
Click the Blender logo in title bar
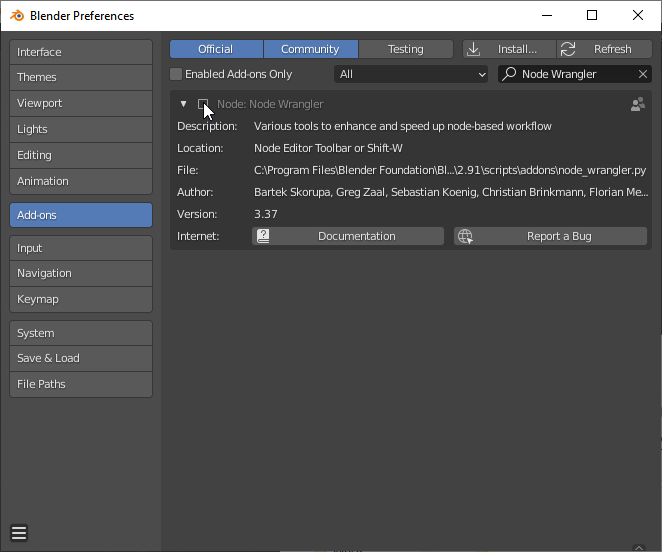point(17,16)
